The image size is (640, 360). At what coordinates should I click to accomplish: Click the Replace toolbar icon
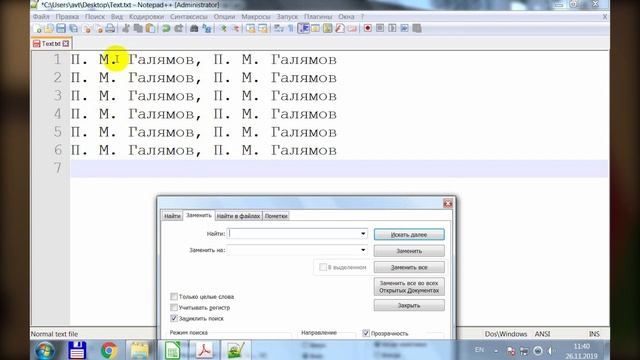pyautogui.click(x=207, y=29)
